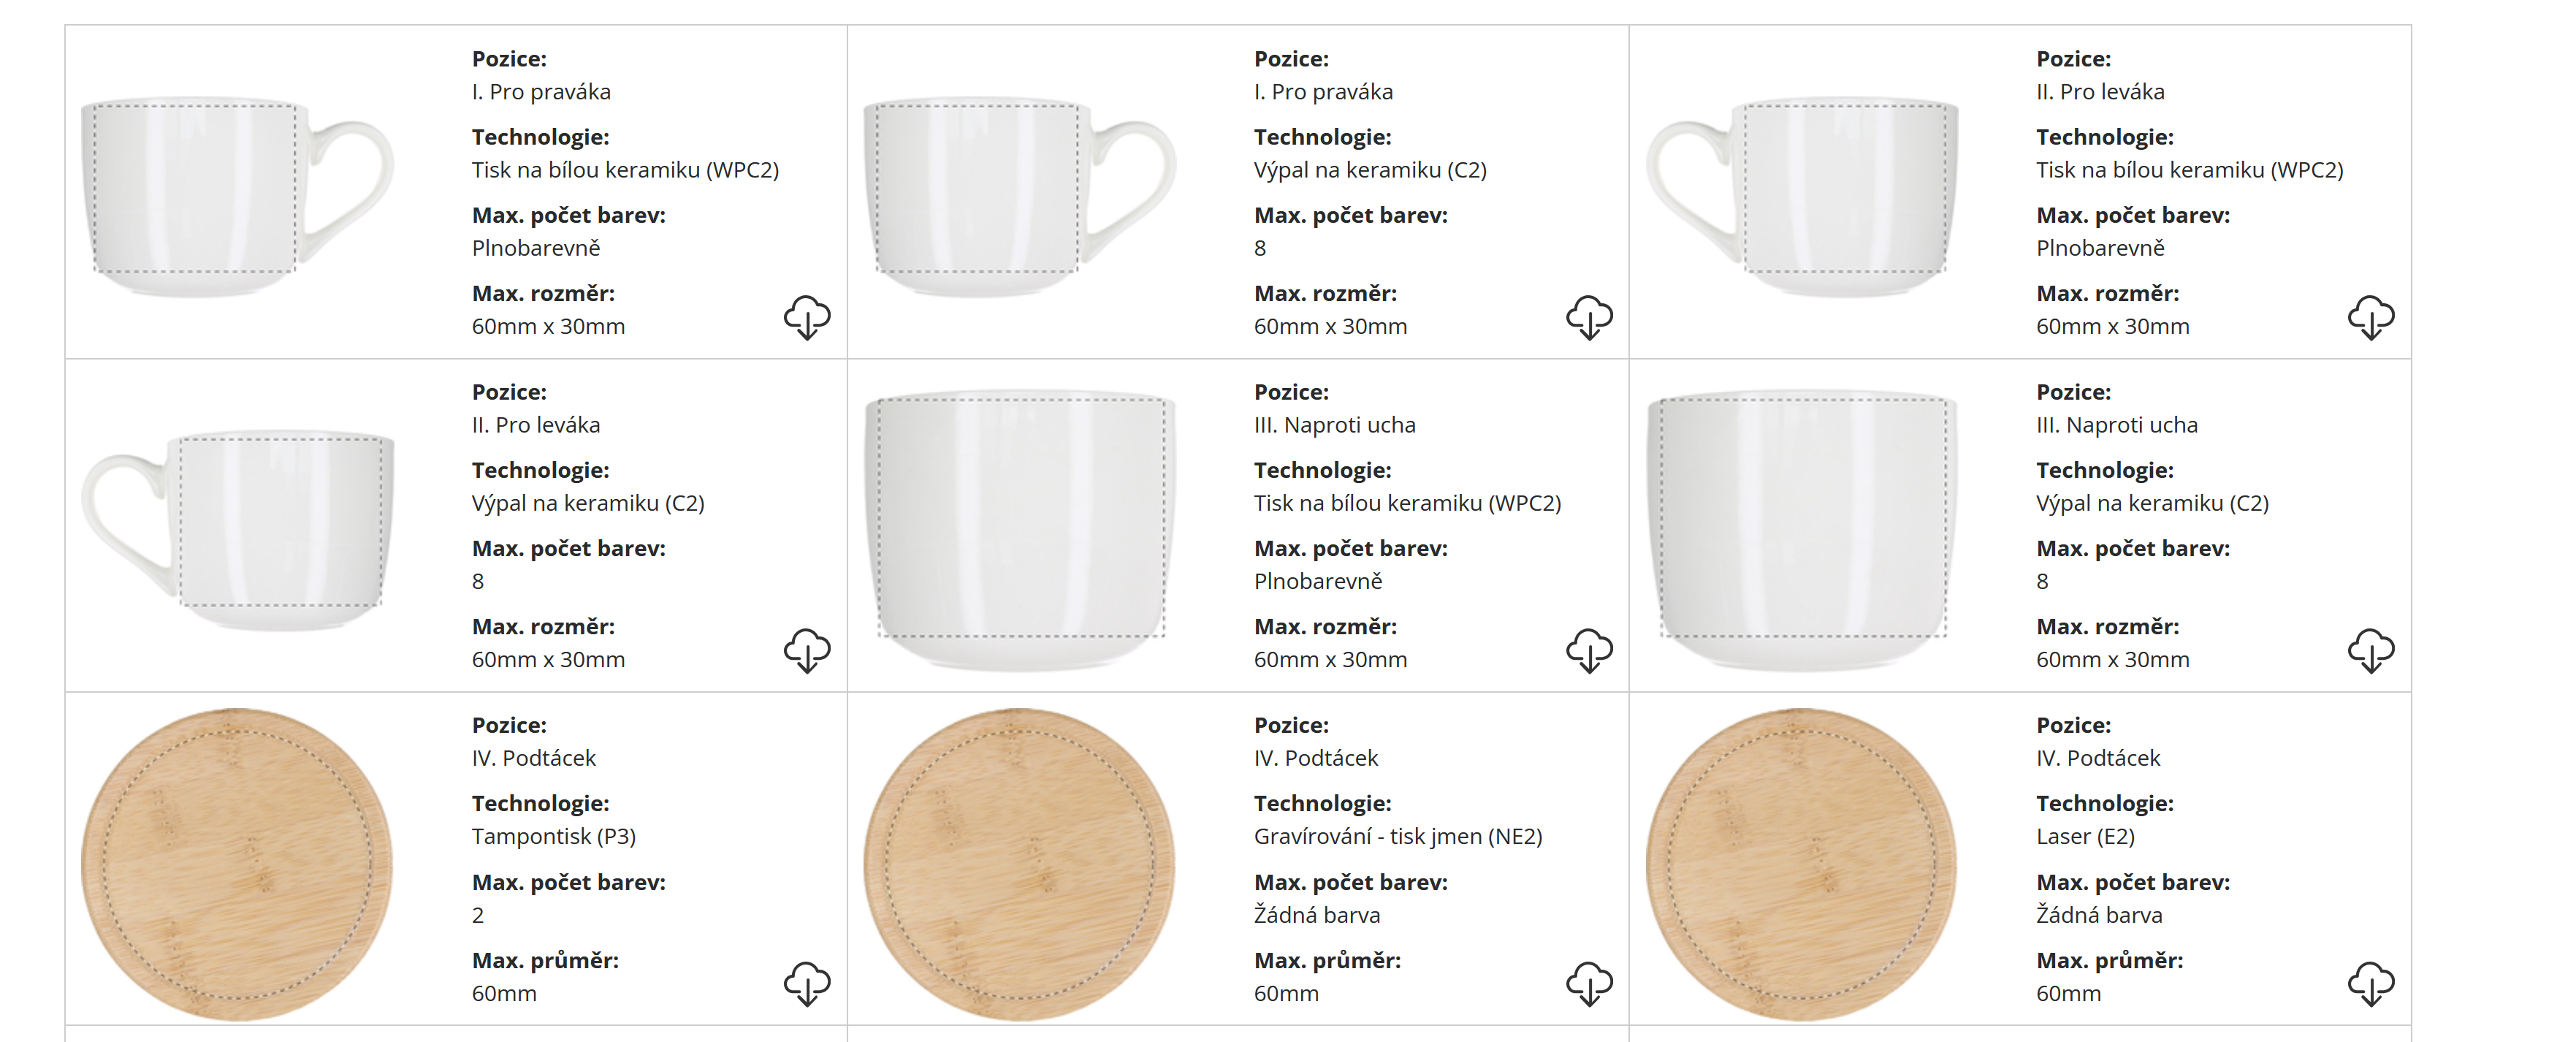Download template for coaster Laser (E2)

point(2370,984)
